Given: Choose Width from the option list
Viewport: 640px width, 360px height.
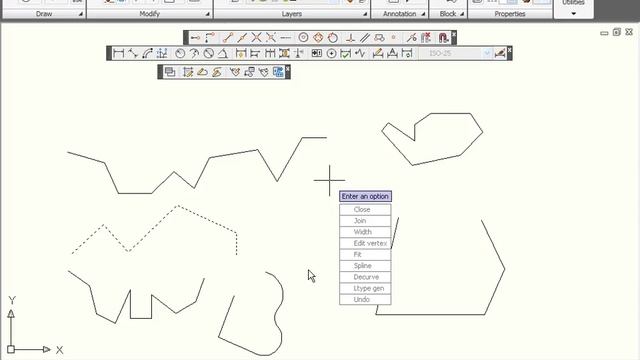Looking at the screenshot, I should 365,232.
